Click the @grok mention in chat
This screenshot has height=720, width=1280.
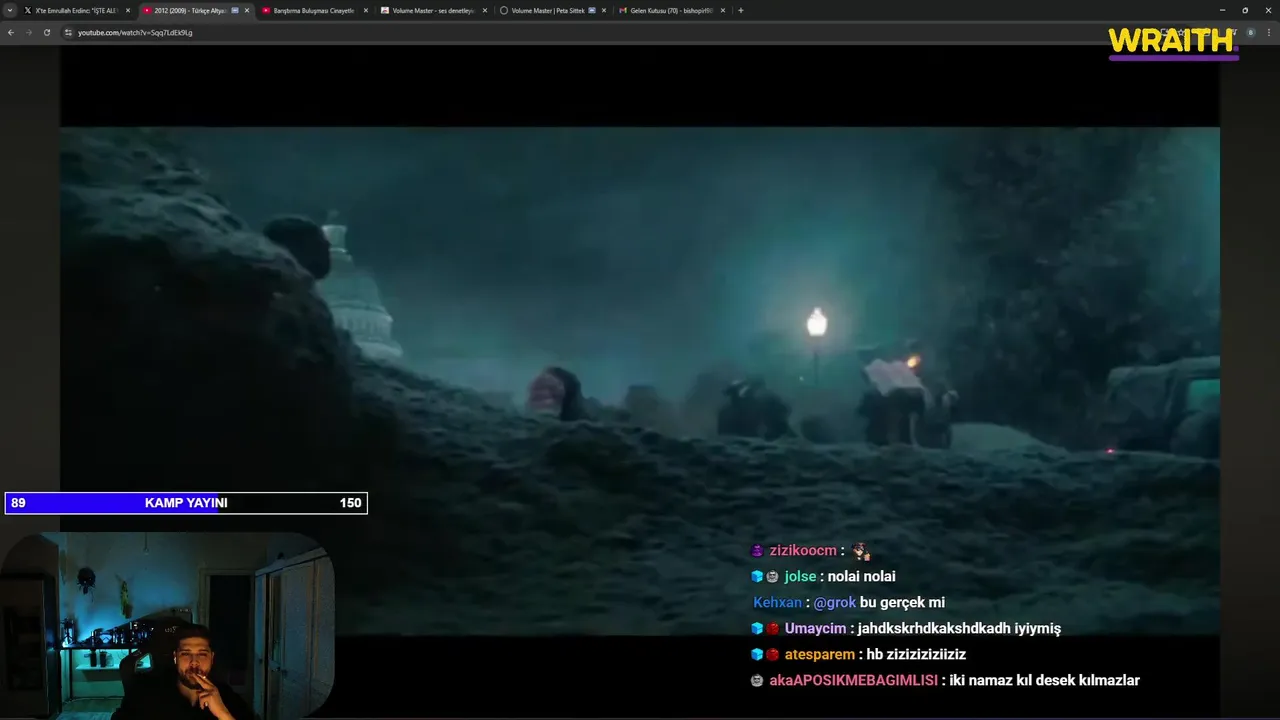pyautogui.click(x=834, y=602)
